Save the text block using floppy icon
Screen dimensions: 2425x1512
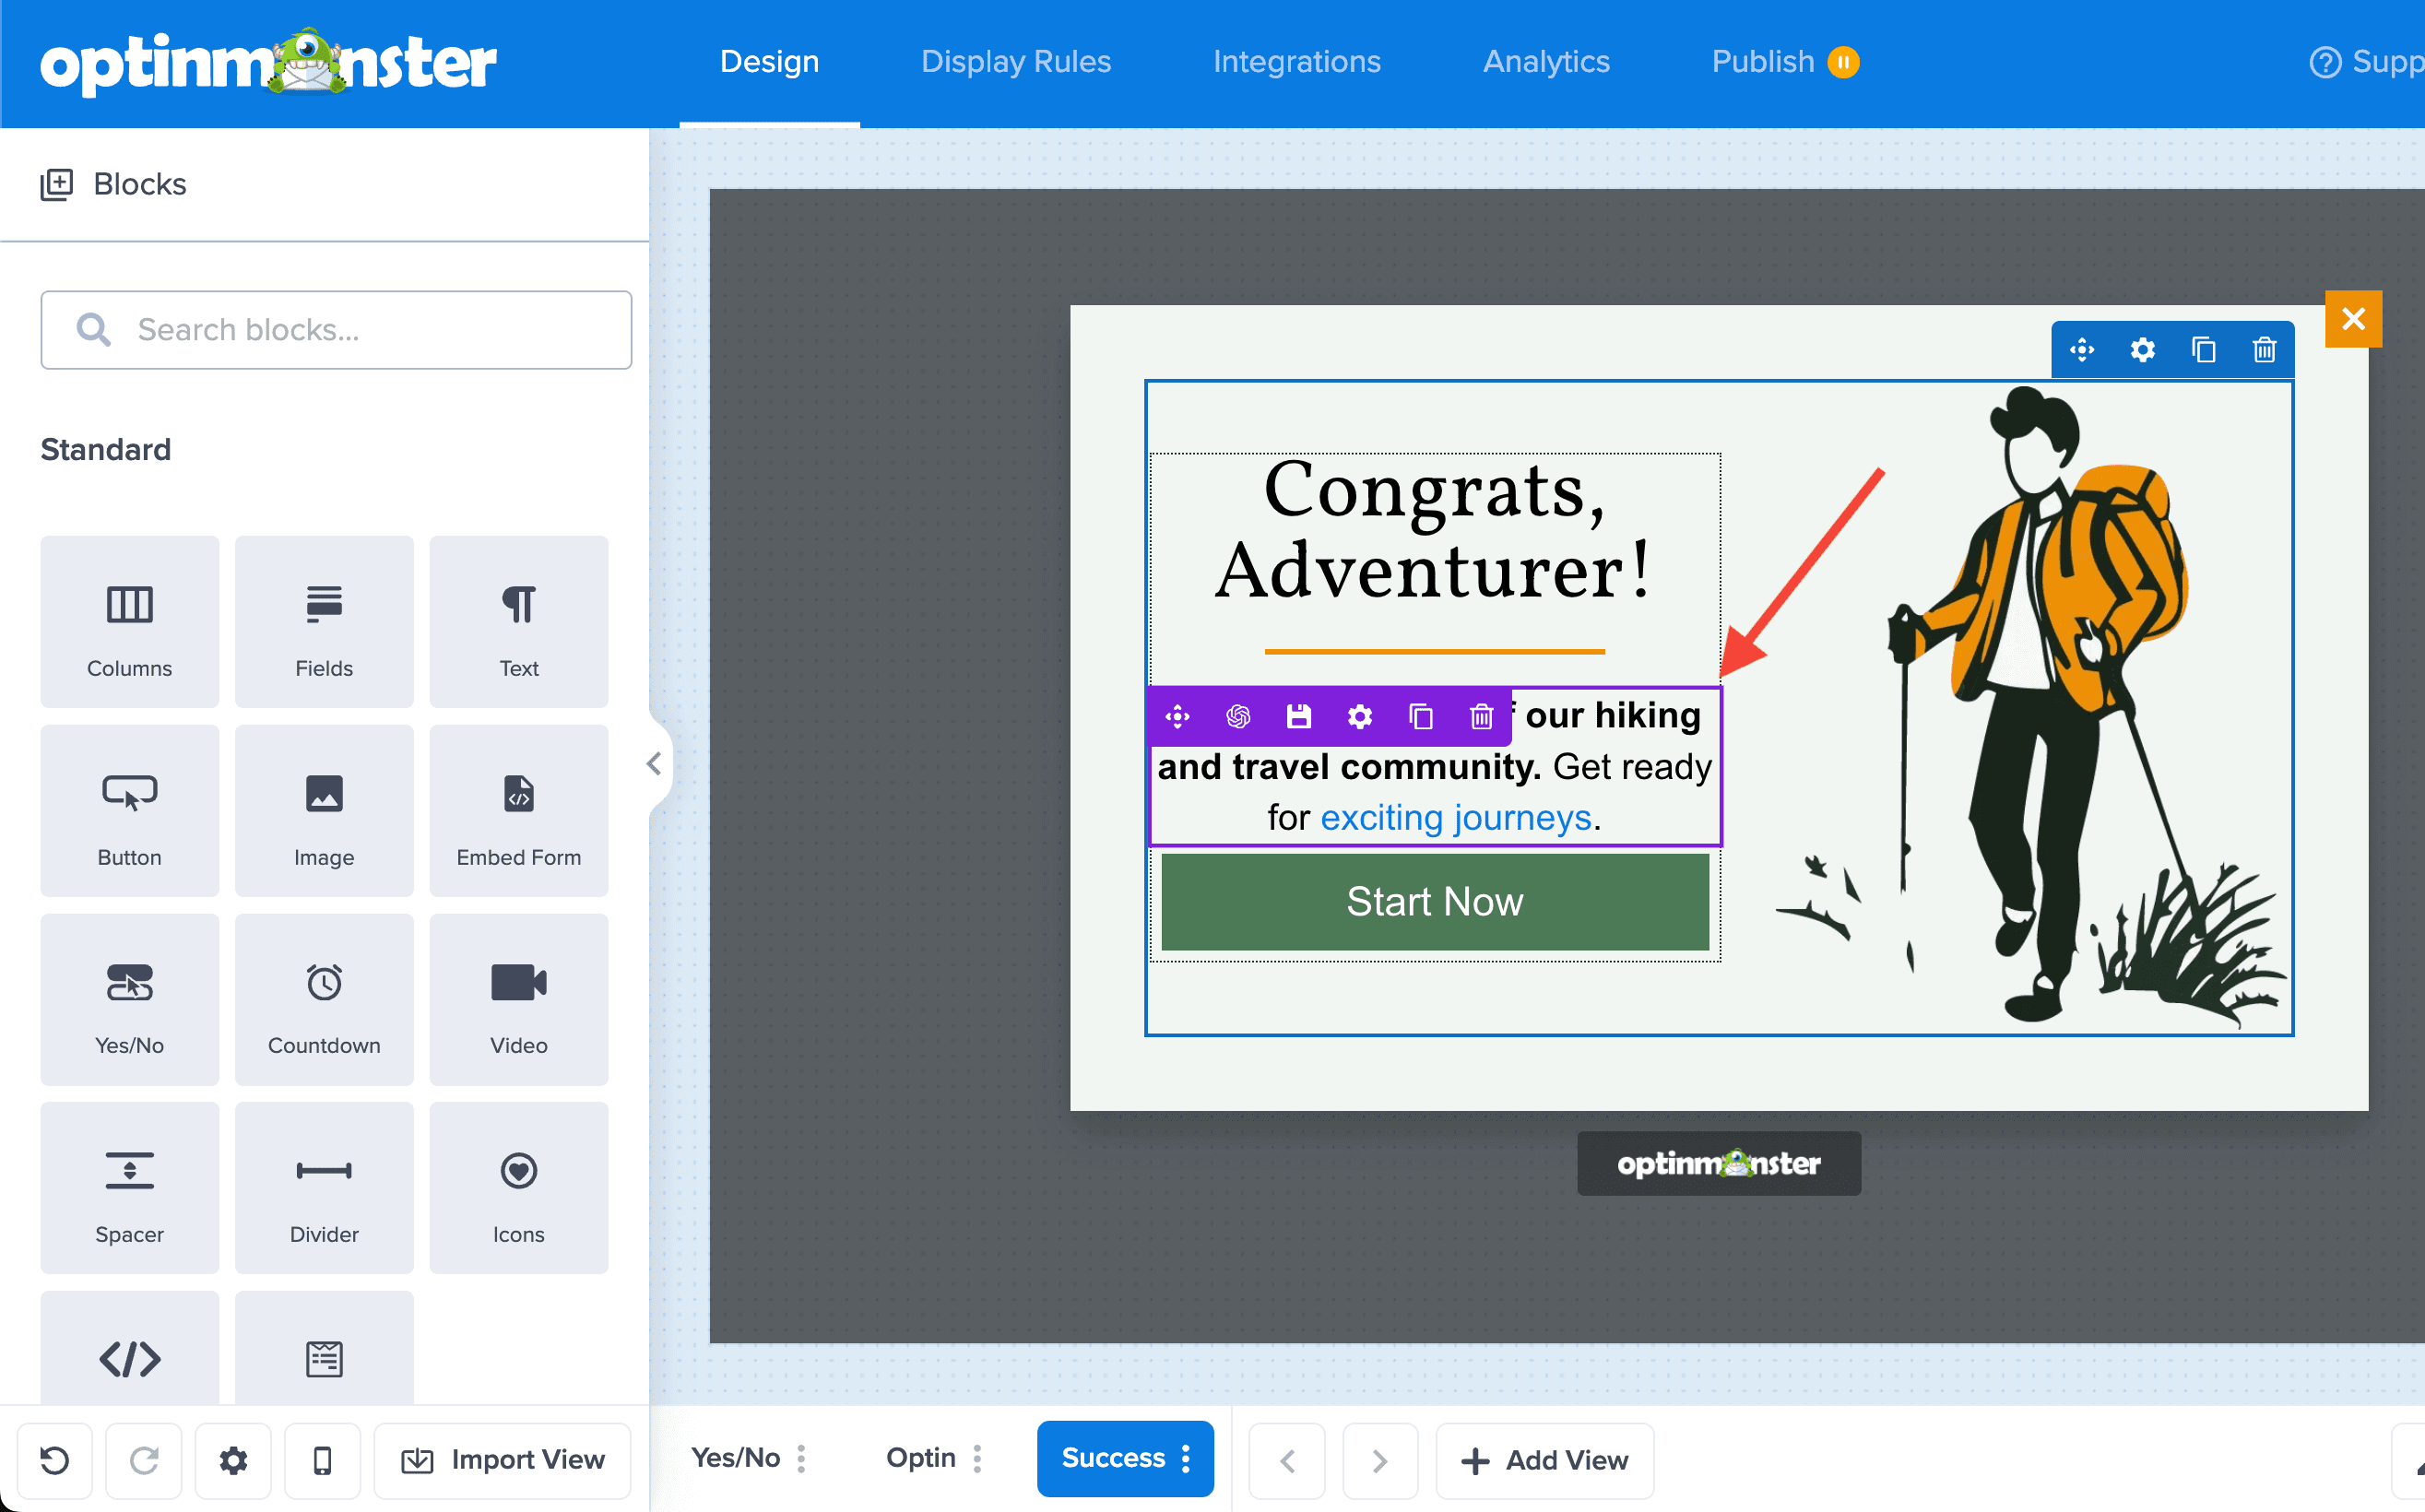point(1299,716)
